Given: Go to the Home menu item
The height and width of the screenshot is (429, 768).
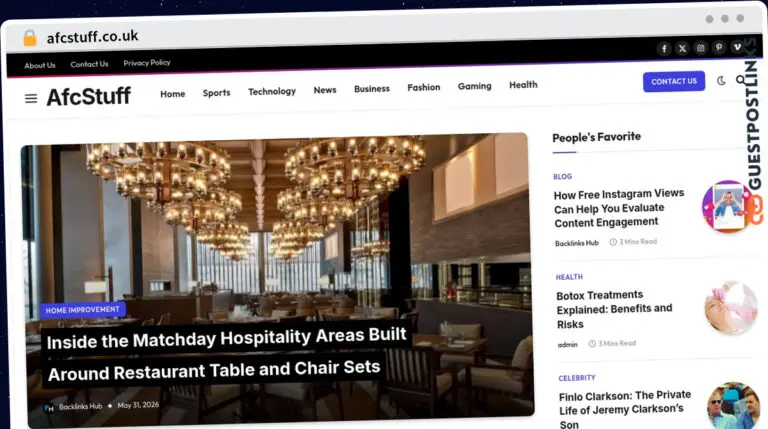Looking at the screenshot, I should [172, 94].
